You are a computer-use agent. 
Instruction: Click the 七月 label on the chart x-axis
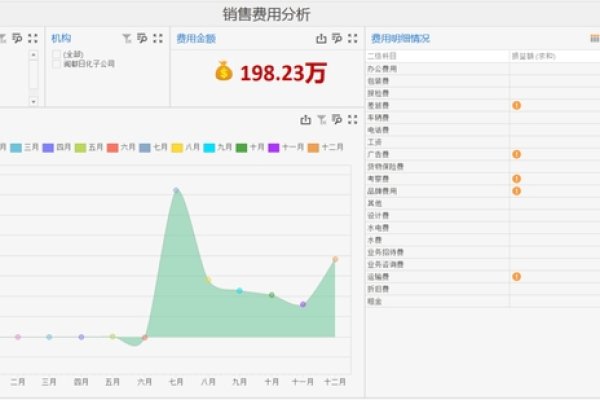tap(176, 382)
